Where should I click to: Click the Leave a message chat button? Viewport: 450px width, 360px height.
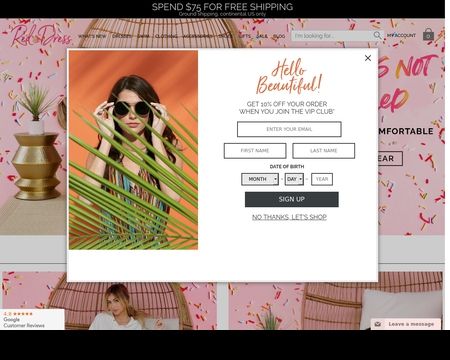[x=406, y=324]
